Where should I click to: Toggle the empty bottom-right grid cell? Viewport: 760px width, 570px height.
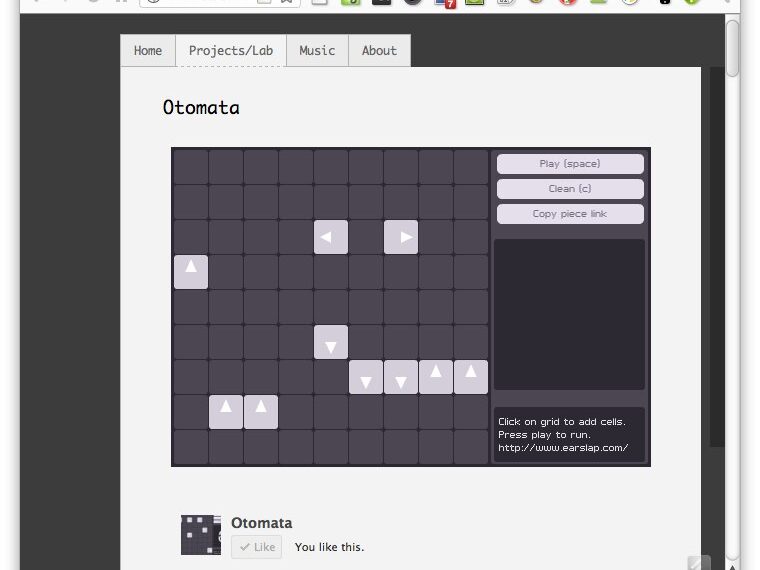coord(471,447)
